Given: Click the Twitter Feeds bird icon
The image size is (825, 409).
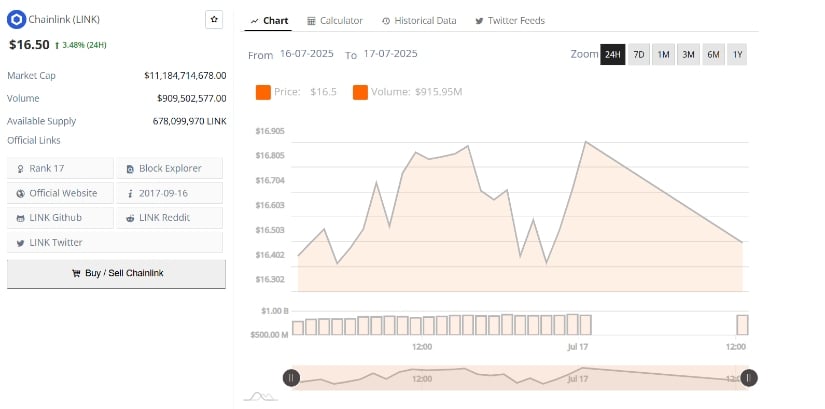Looking at the screenshot, I should (479, 21).
